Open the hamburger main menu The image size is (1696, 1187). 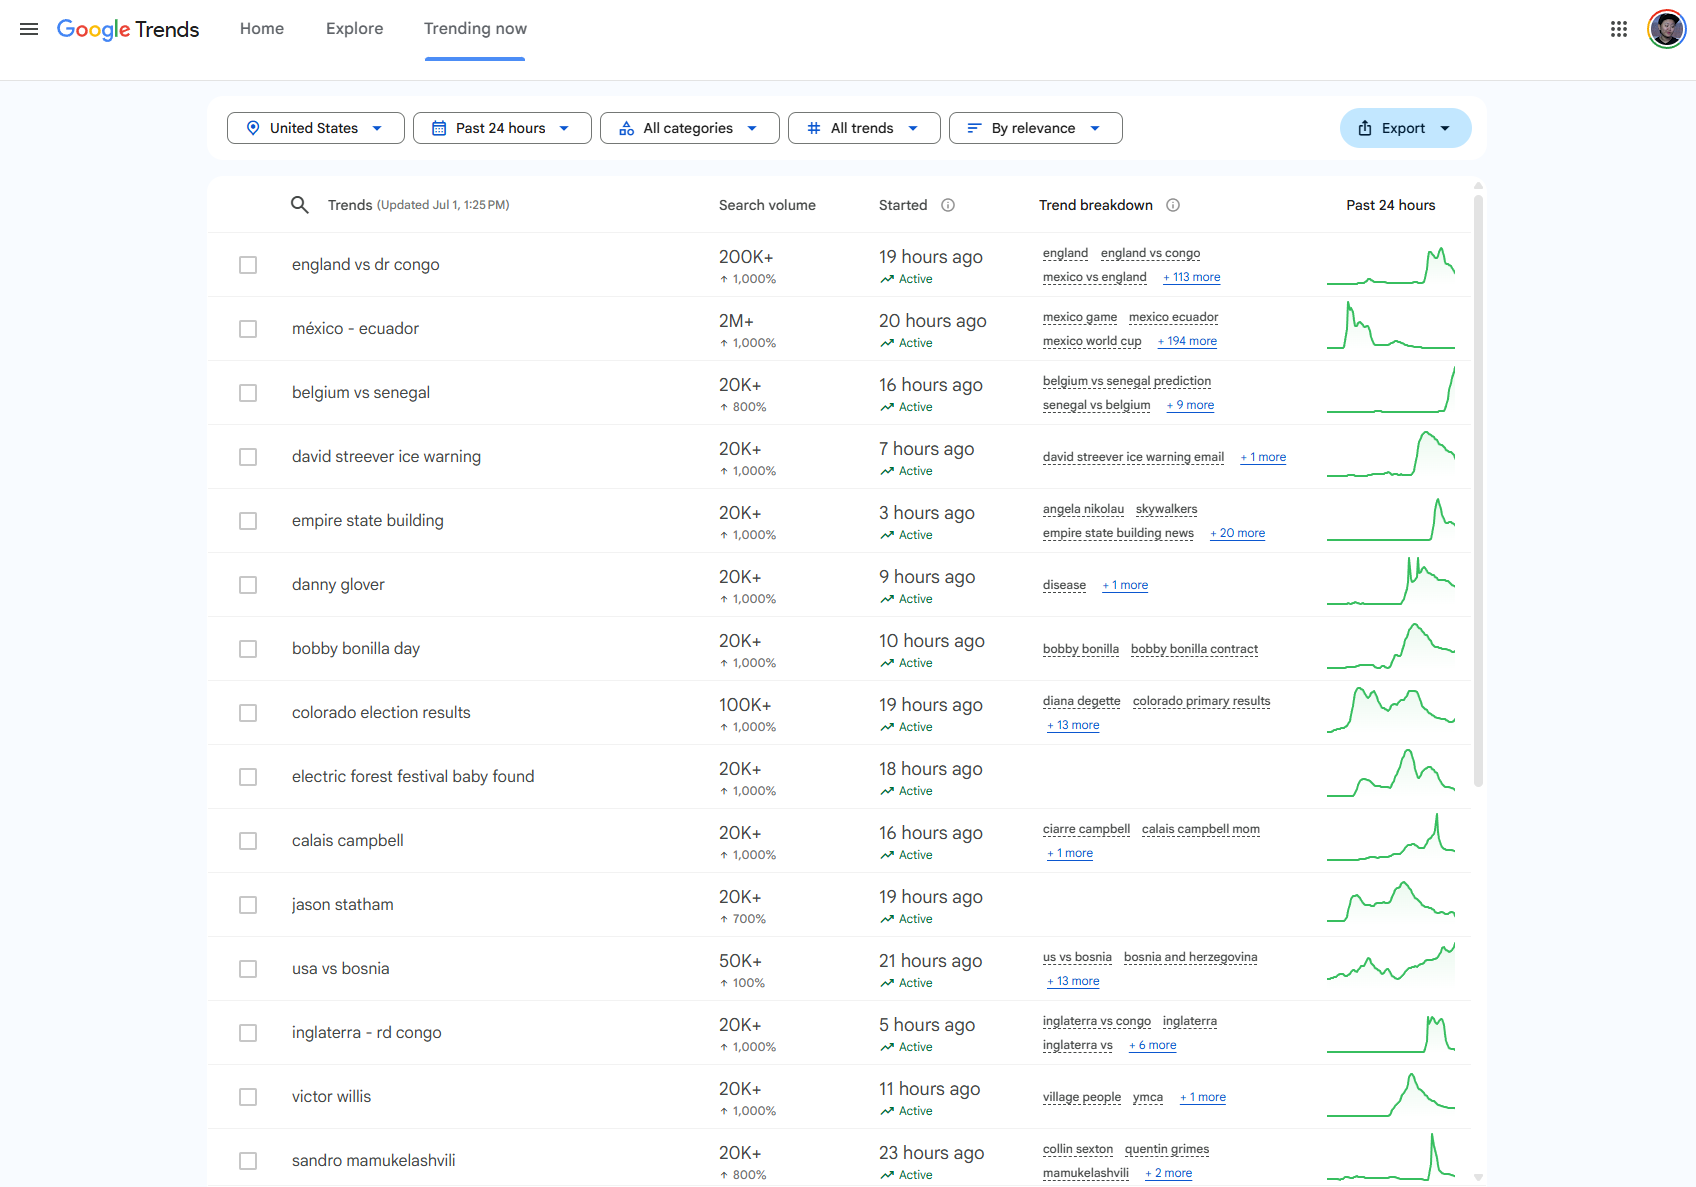(x=29, y=29)
